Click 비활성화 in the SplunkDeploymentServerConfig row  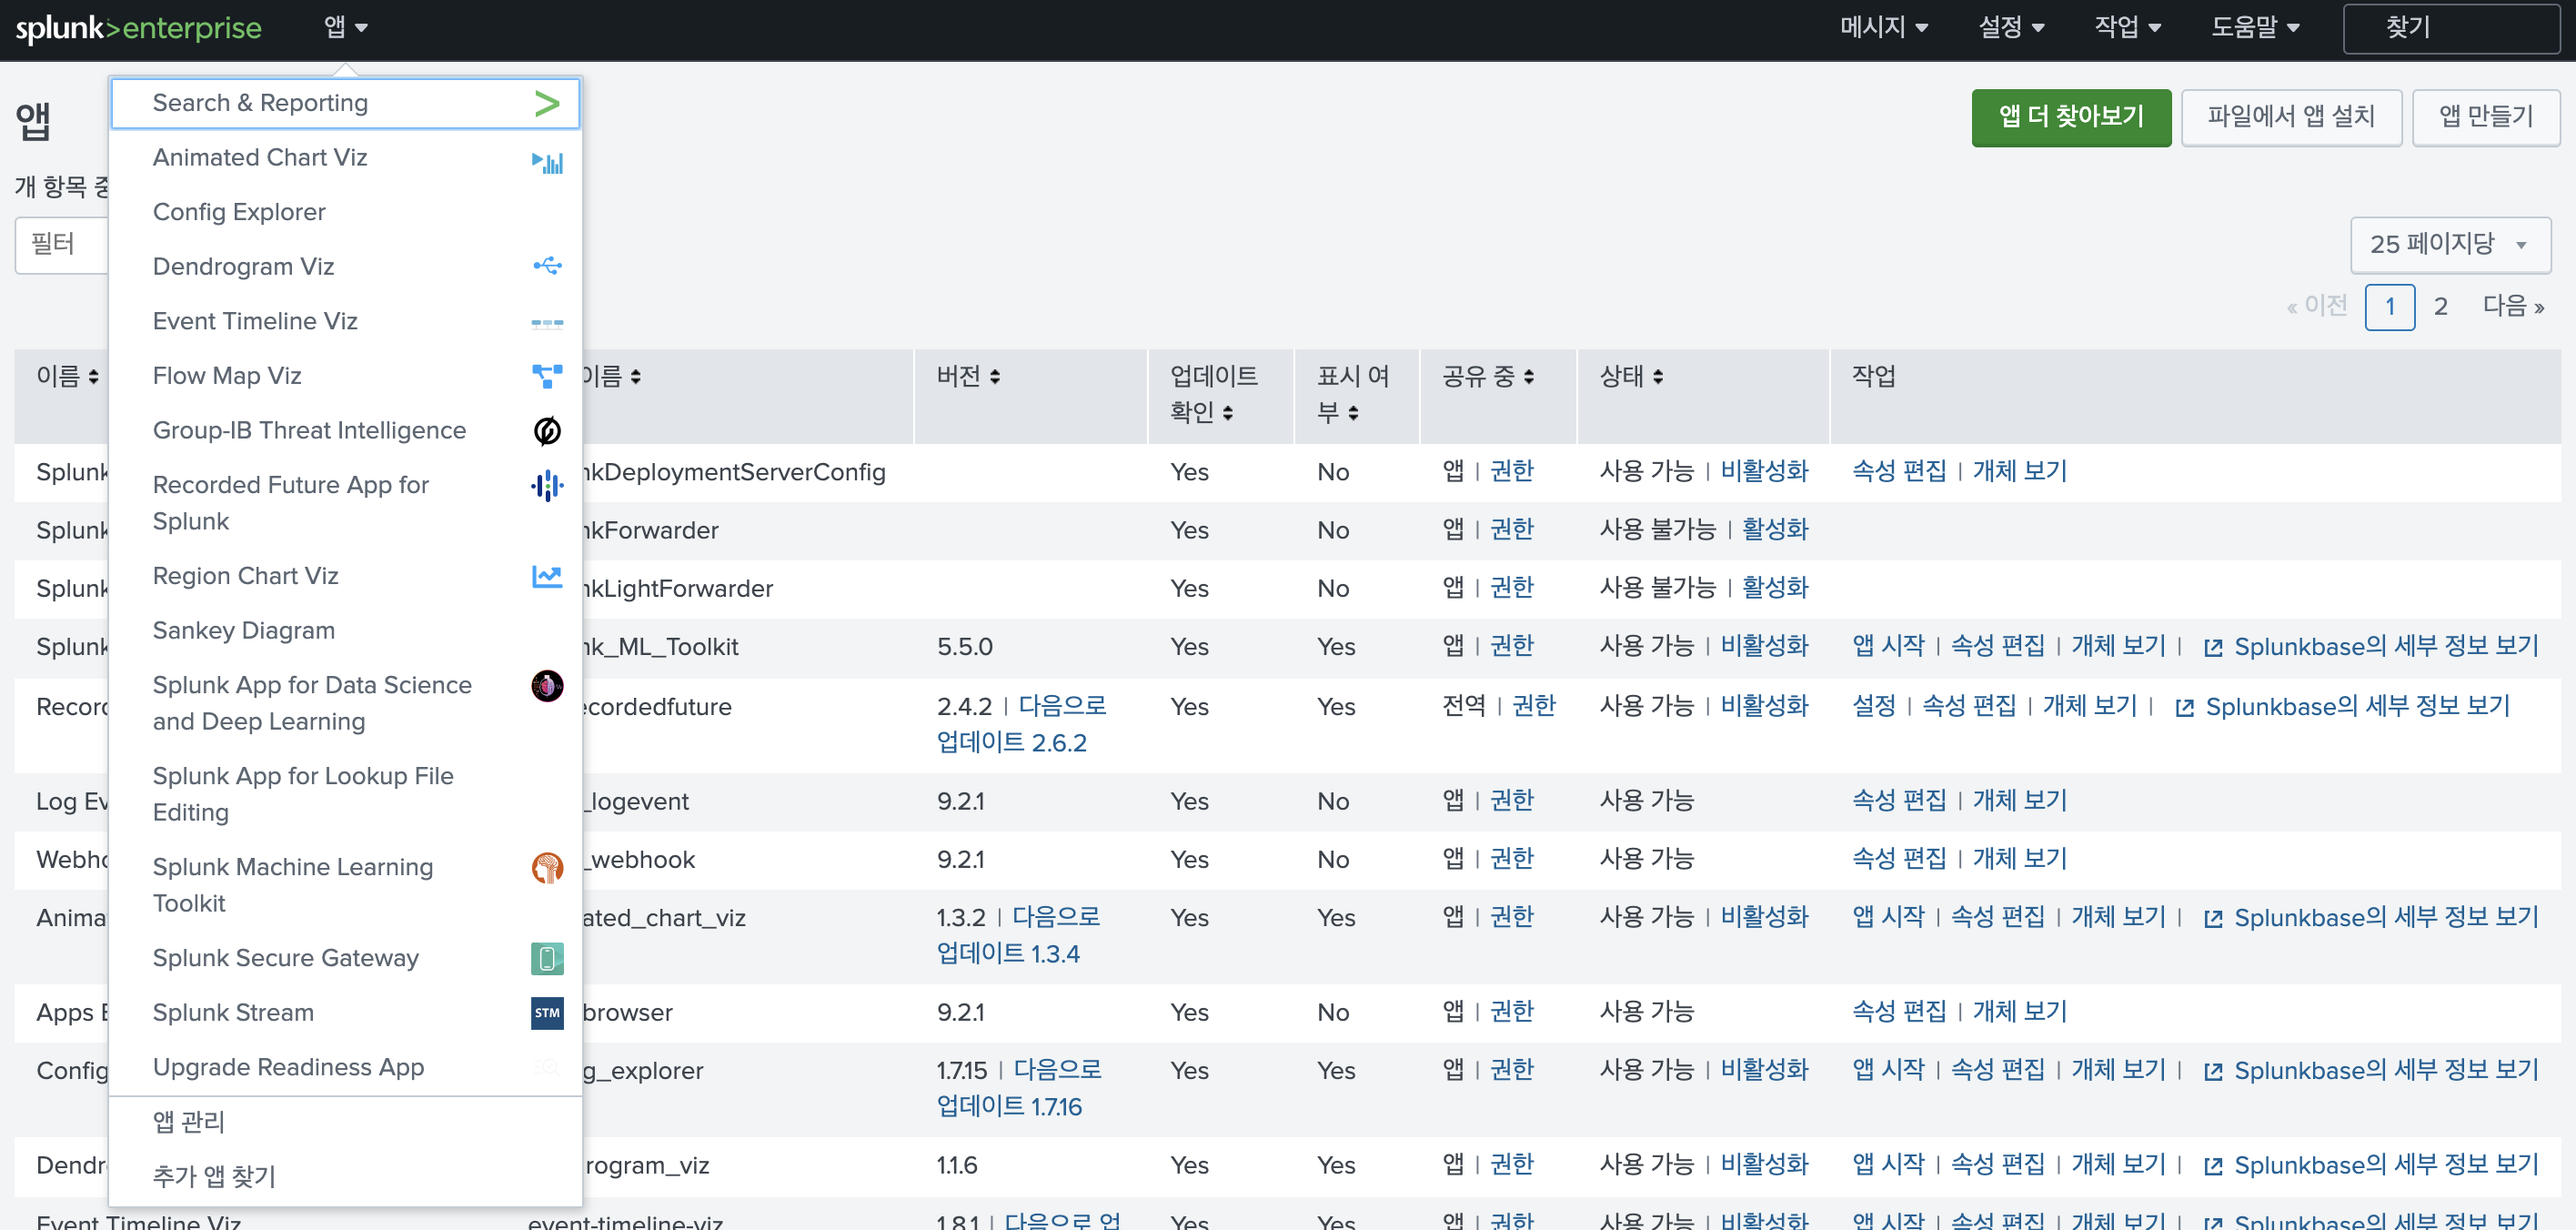[1765, 472]
